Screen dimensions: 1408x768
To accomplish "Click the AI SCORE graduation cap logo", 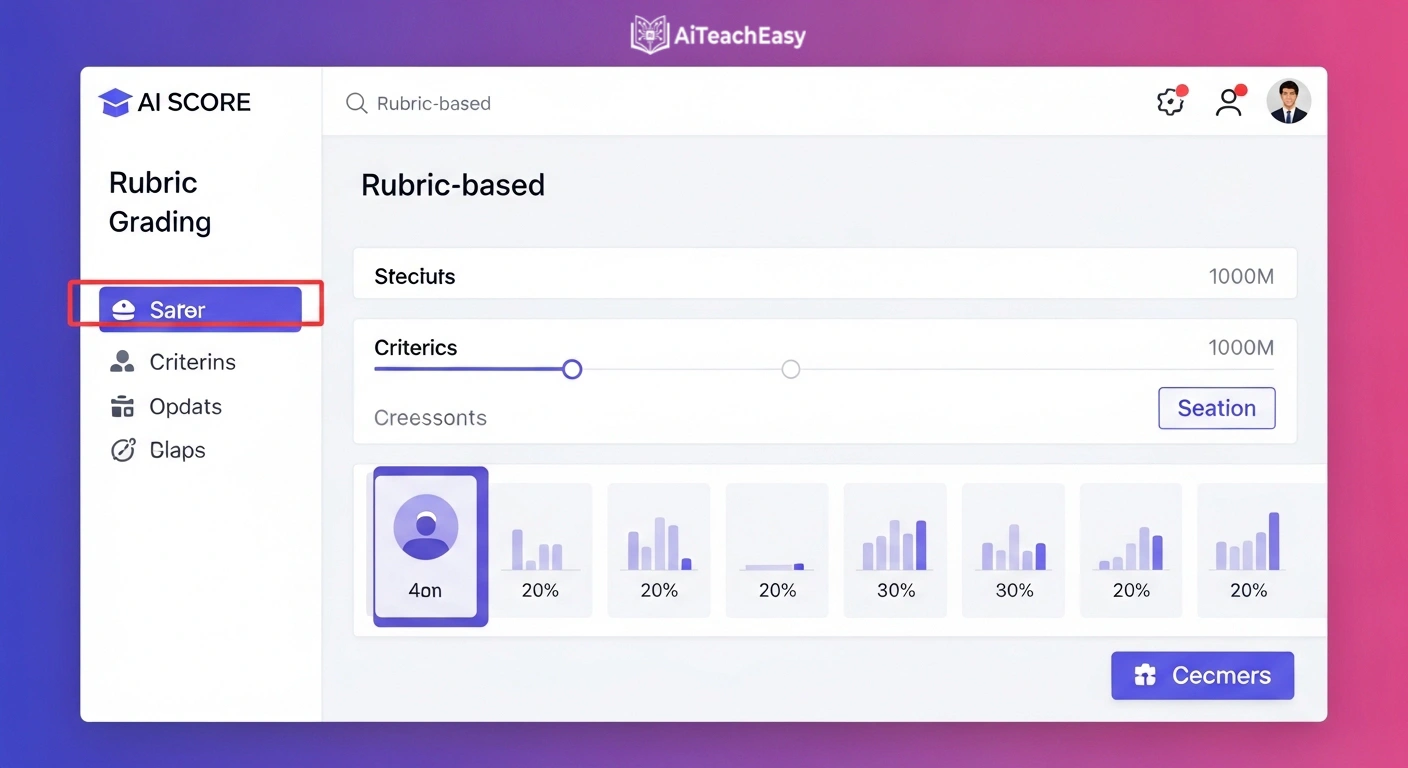I will point(114,101).
